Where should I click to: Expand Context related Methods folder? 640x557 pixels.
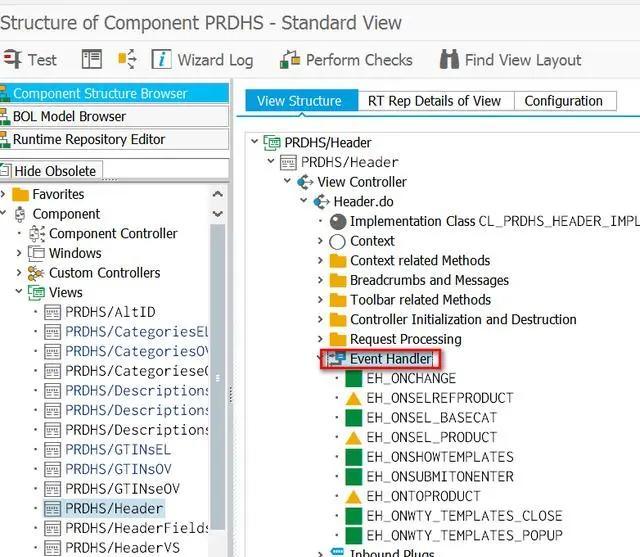pos(320,260)
